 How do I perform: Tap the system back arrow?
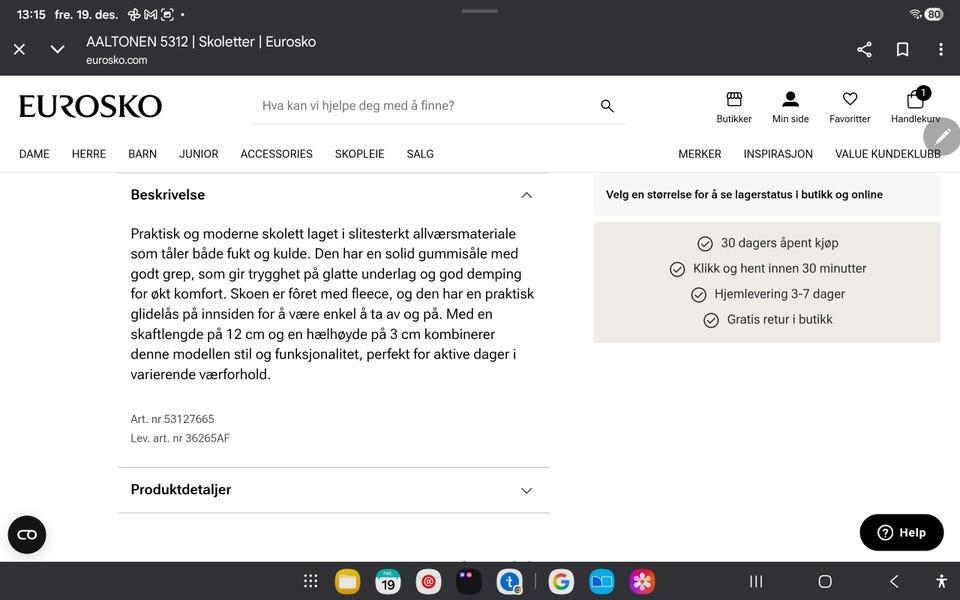[894, 581]
